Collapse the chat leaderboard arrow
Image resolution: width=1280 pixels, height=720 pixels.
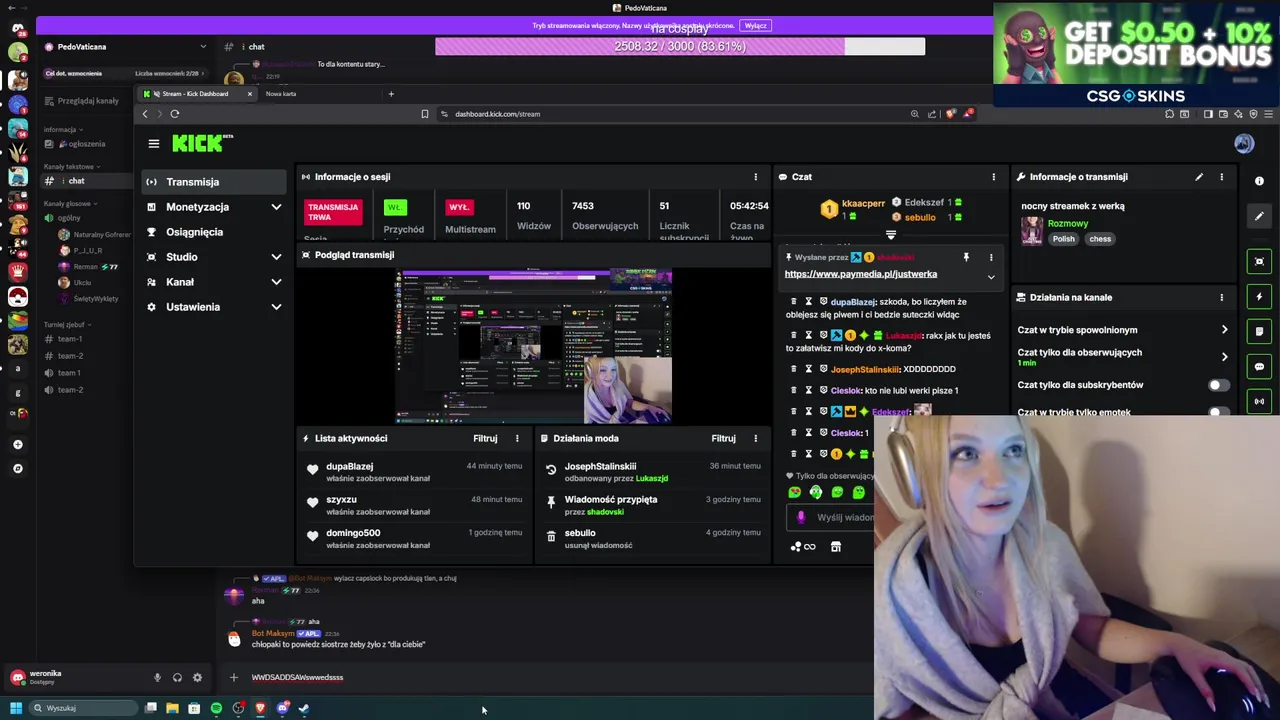point(891,236)
